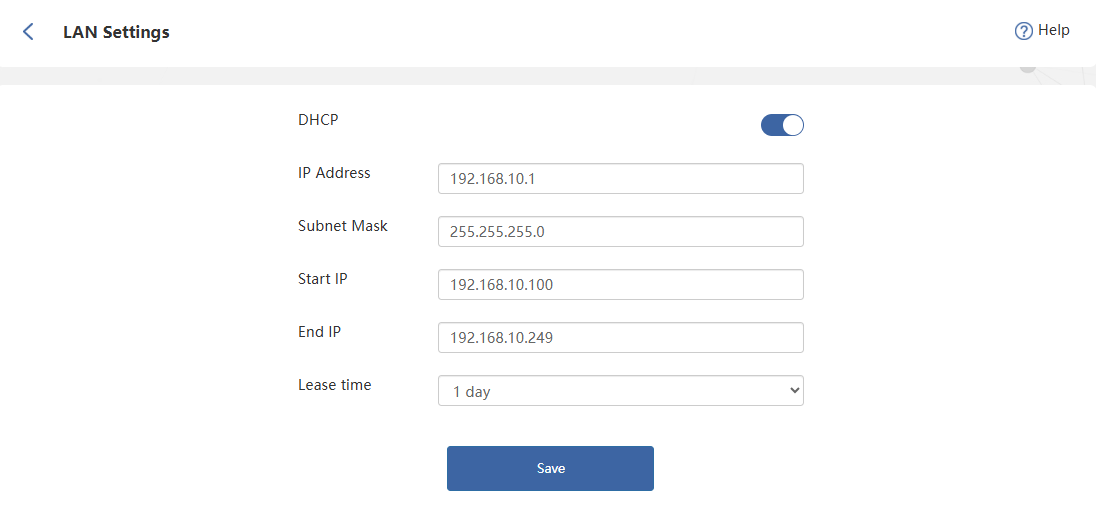Click the IP Address label
Screen dimensions: 1096x520
point(334,173)
